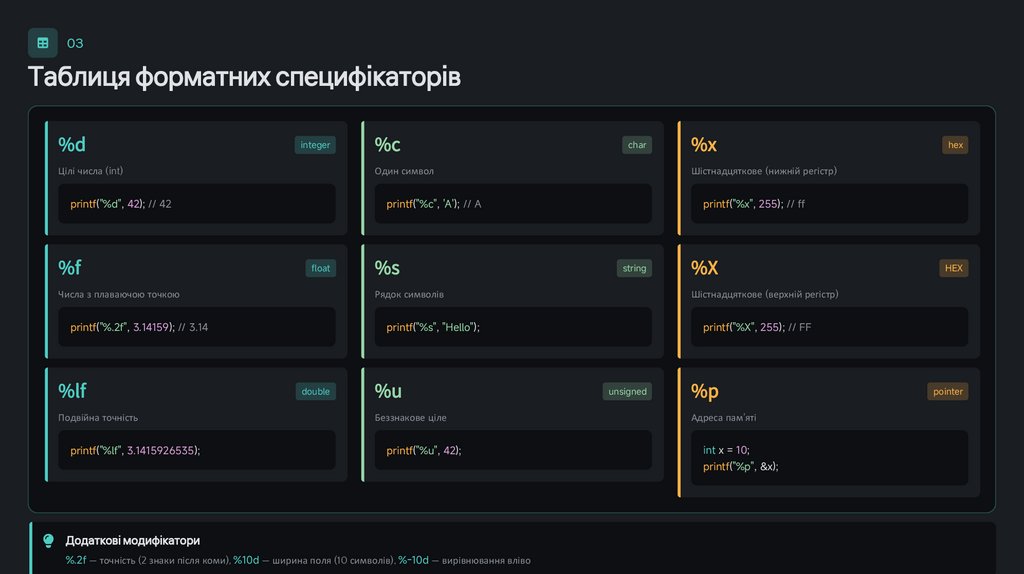Click the %p specifier heading
This screenshot has width=1024, height=574.
coord(705,391)
